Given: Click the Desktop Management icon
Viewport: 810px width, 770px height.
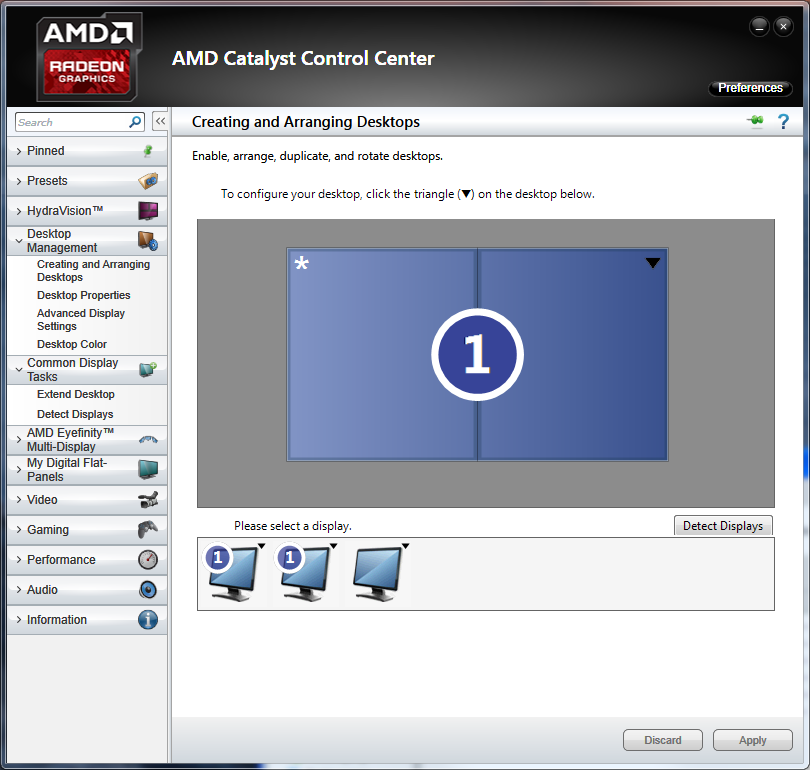Looking at the screenshot, I should (148, 241).
